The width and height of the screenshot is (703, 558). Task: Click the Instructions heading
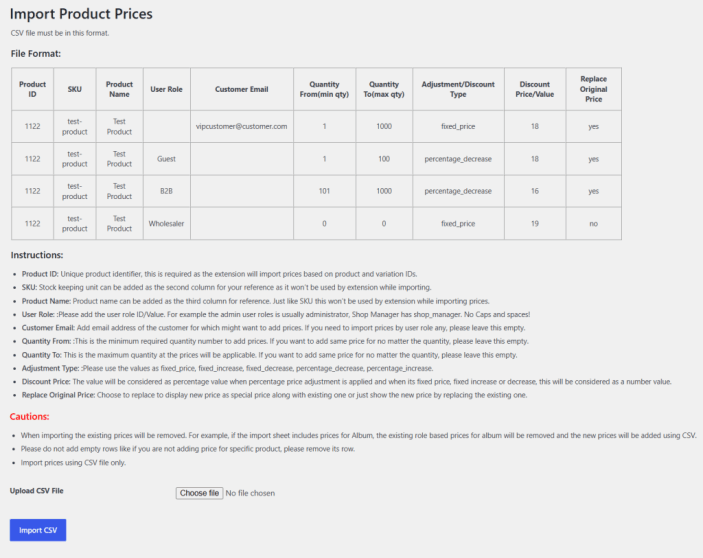[37, 255]
